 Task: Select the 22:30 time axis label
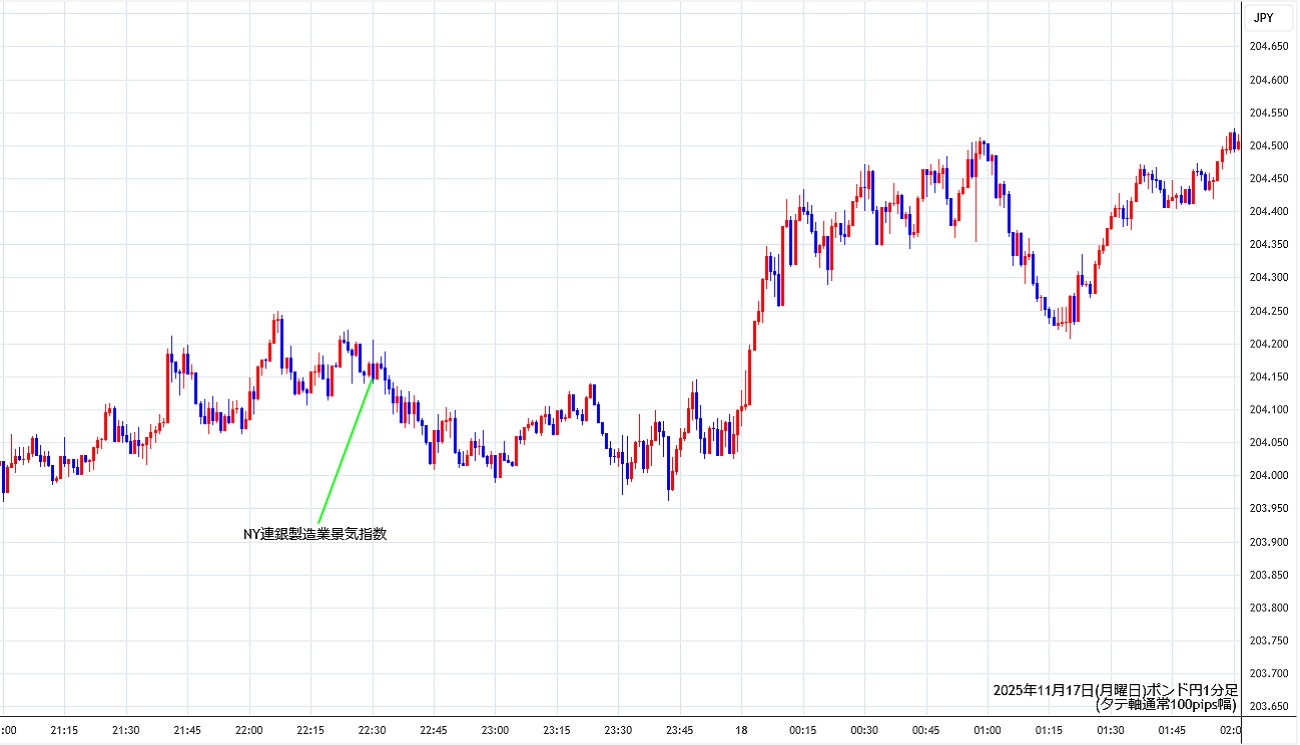click(x=372, y=731)
